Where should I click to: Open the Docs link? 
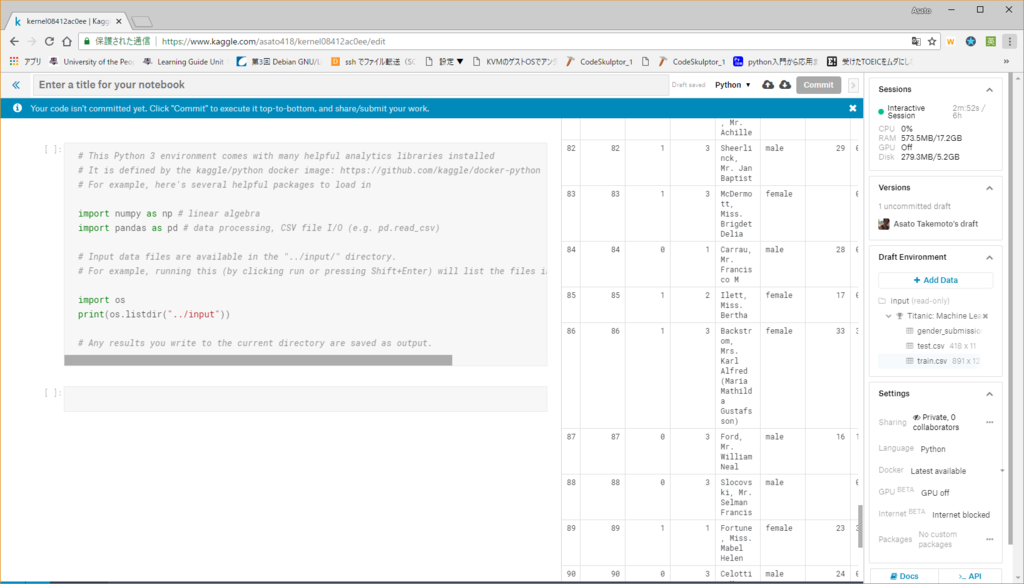[x=904, y=576]
